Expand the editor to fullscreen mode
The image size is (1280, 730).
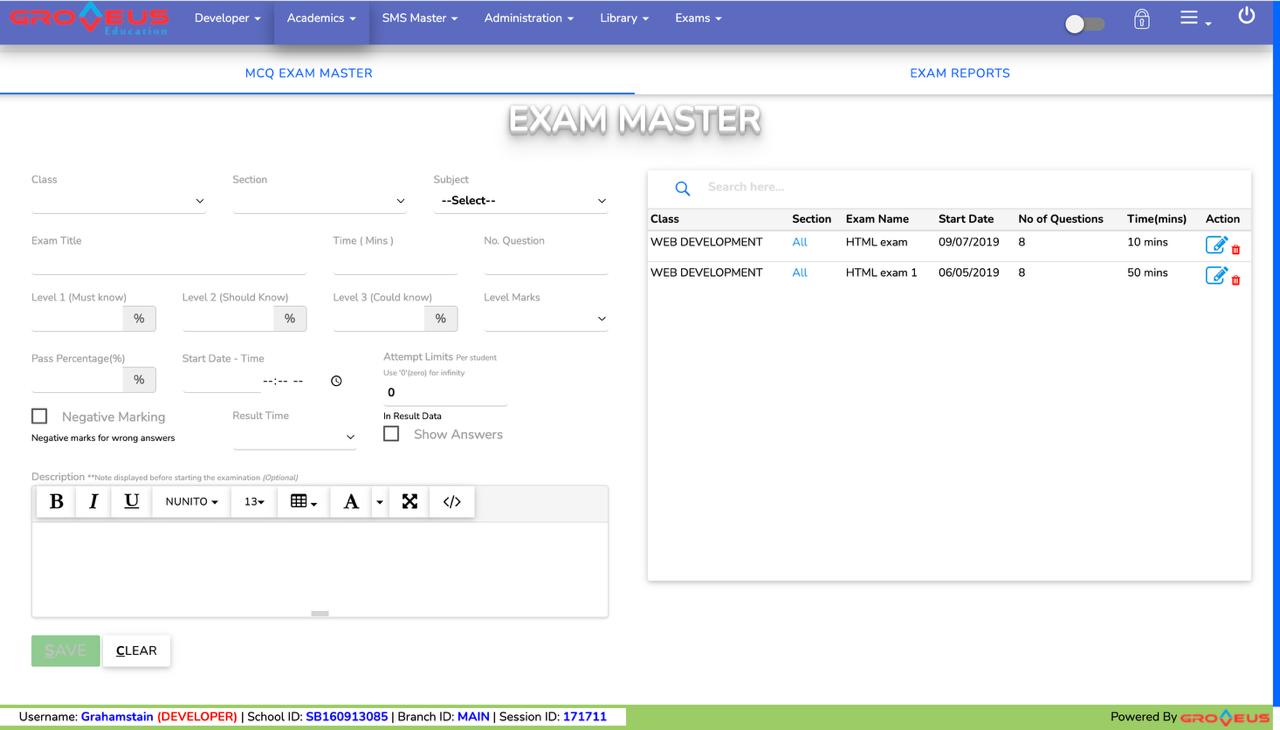pos(409,501)
